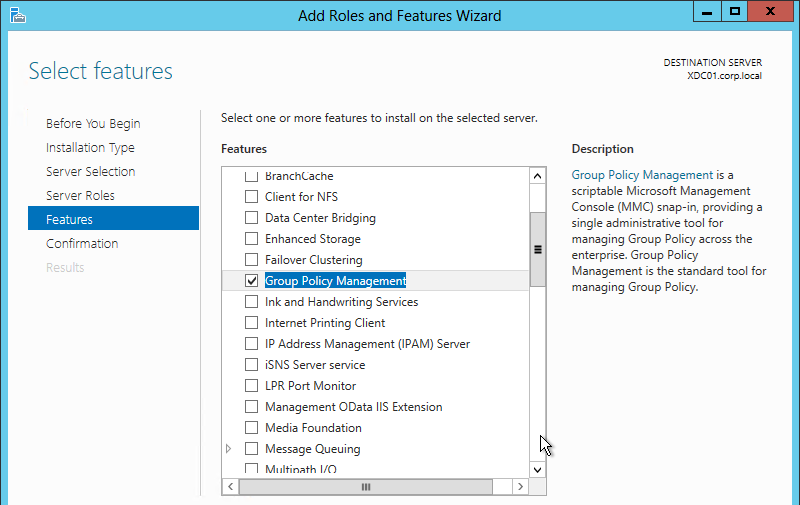Screen dimensions: 800x505
Task: Close the wizard with the red X
Action: 770,12
